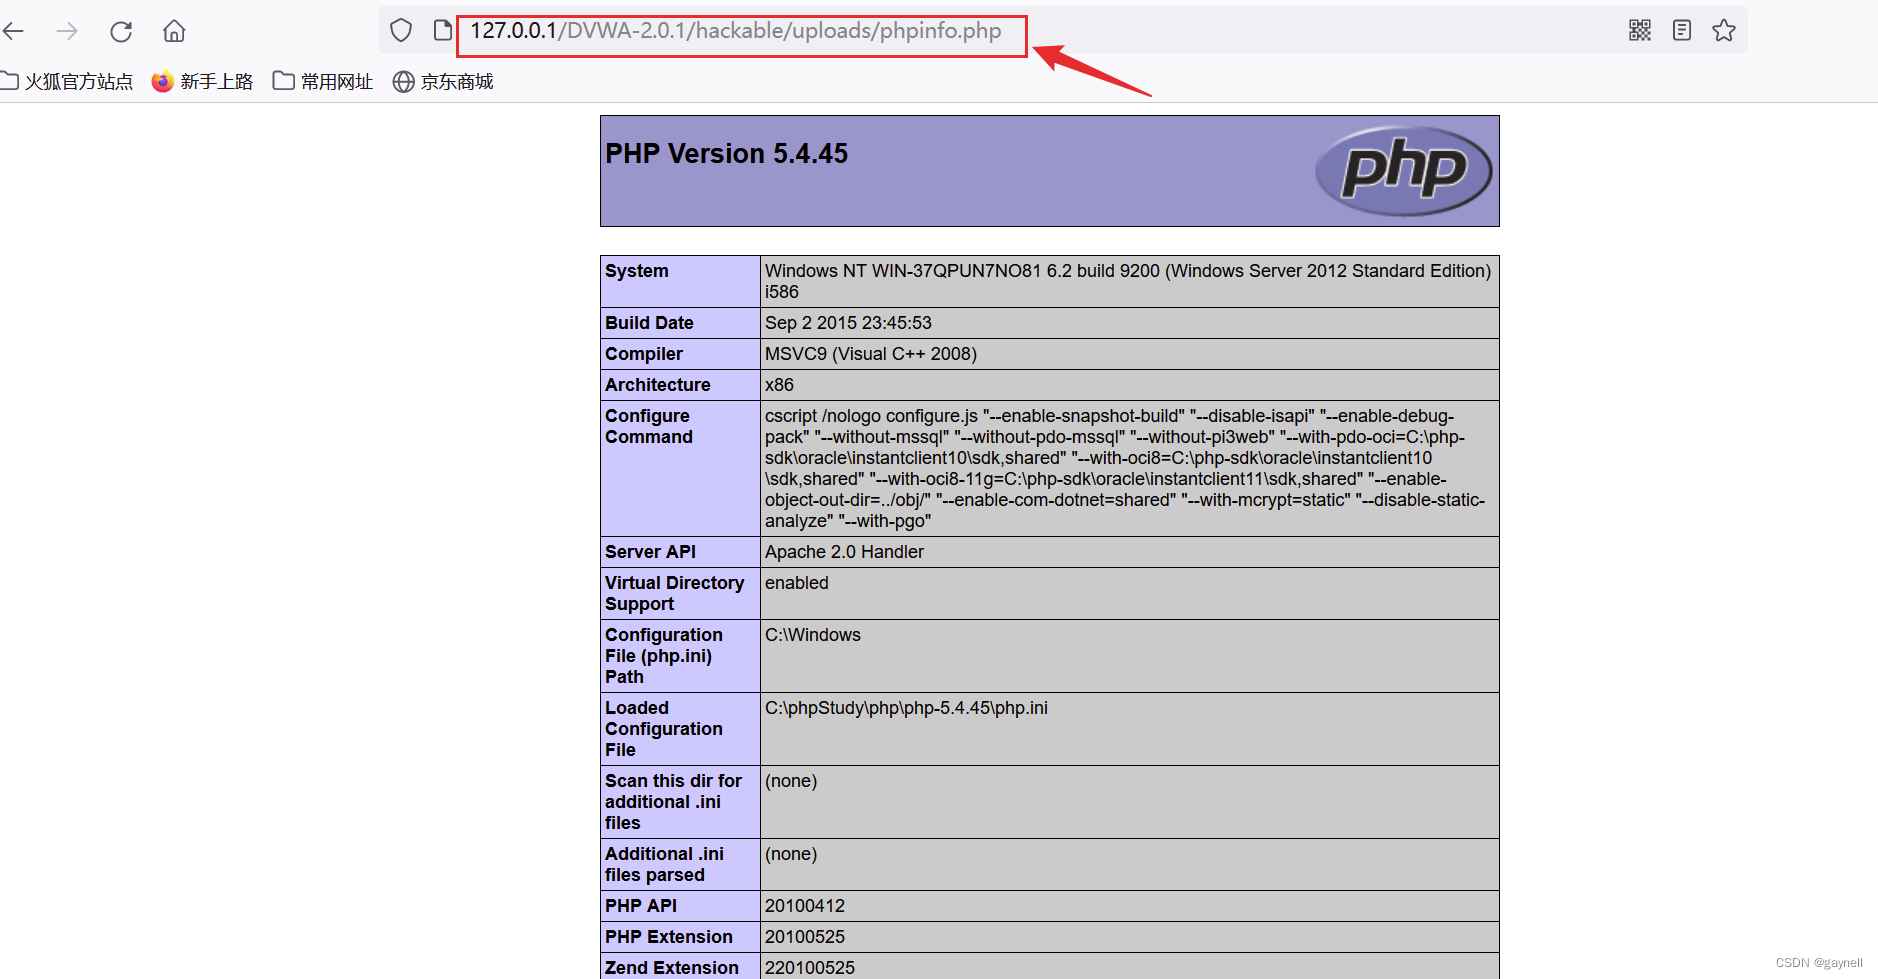Click the shield tracking protection icon

click(x=401, y=31)
